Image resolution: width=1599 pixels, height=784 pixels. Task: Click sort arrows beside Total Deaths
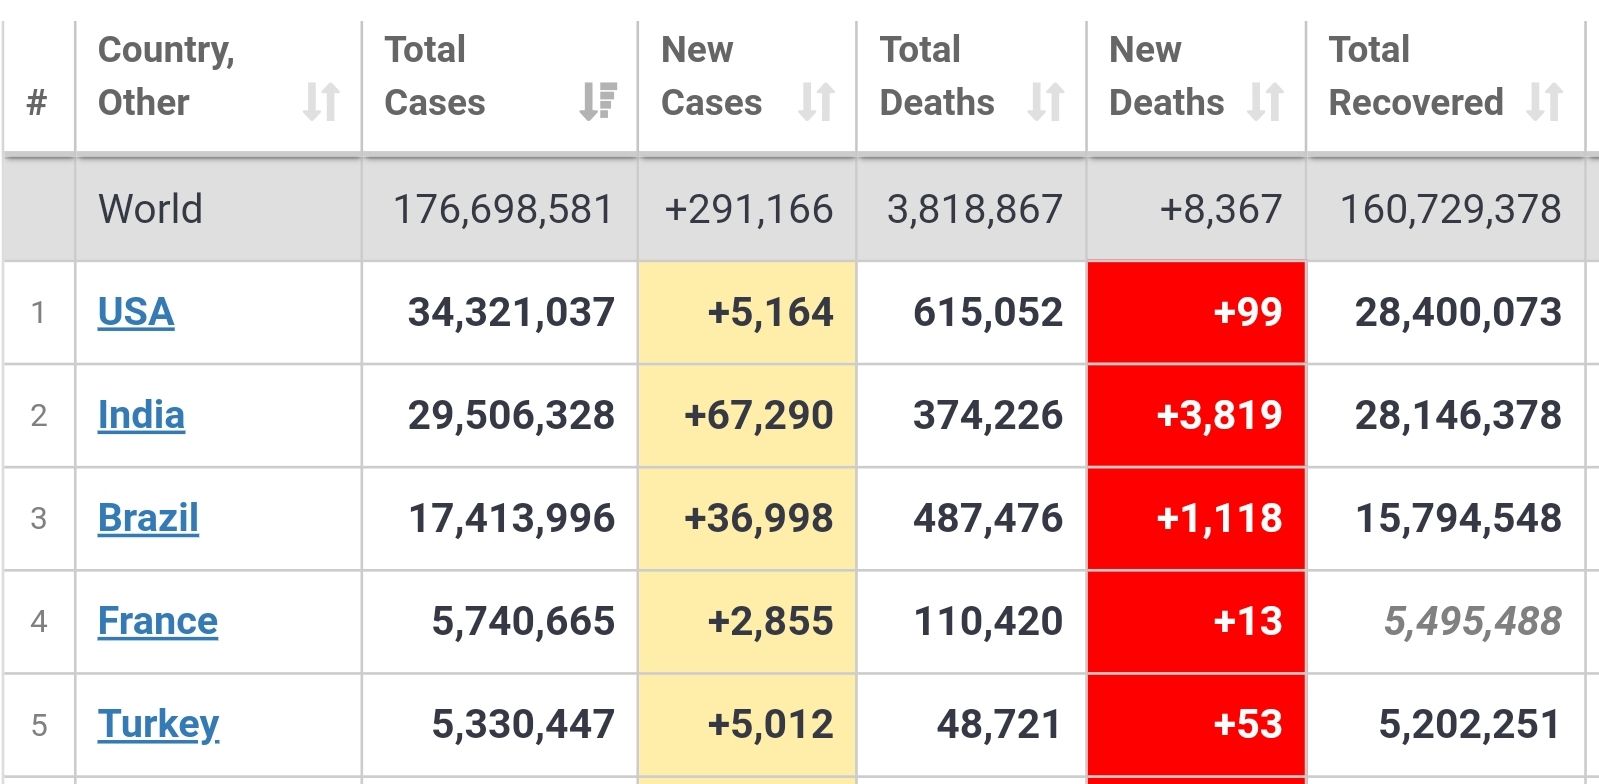[1046, 101]
